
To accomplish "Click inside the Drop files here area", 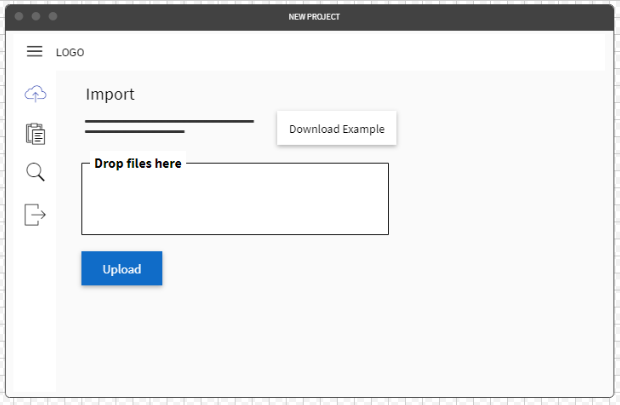I will coord(235,199).
